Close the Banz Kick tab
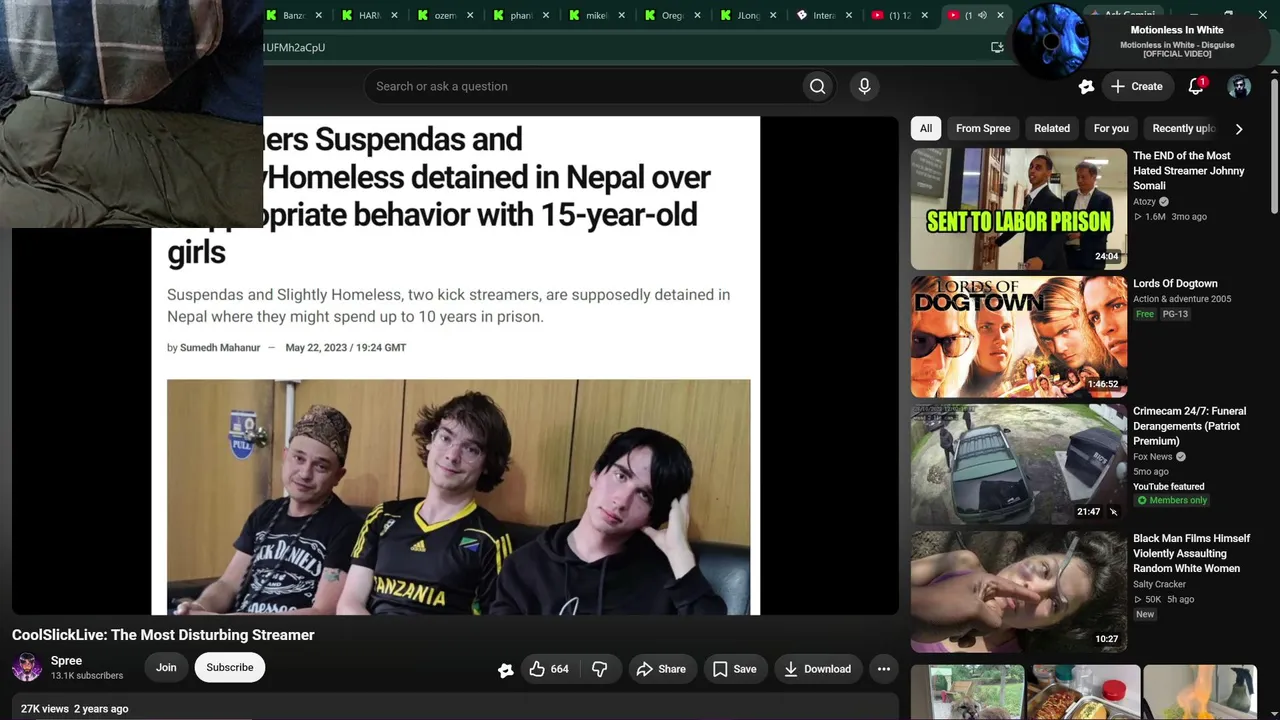Viewport: 1280px width, 720px height. coord(318,15)
